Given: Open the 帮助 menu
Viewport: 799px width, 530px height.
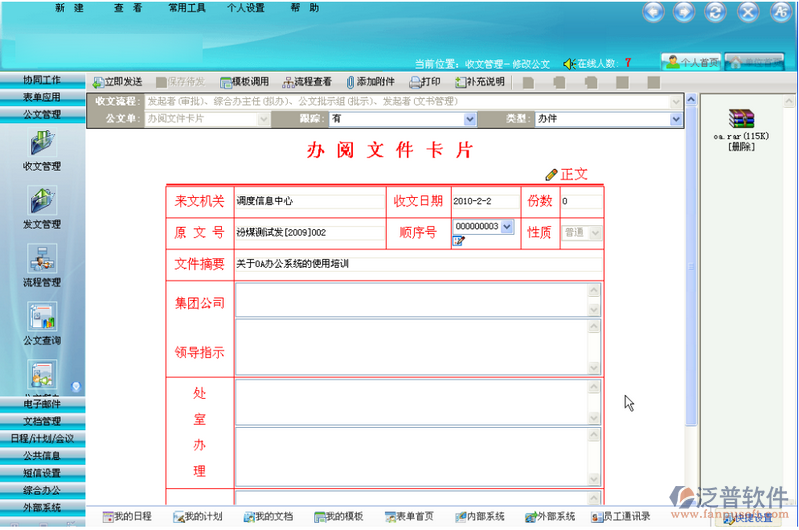Looking at the screenshot, I should [305, 8].
